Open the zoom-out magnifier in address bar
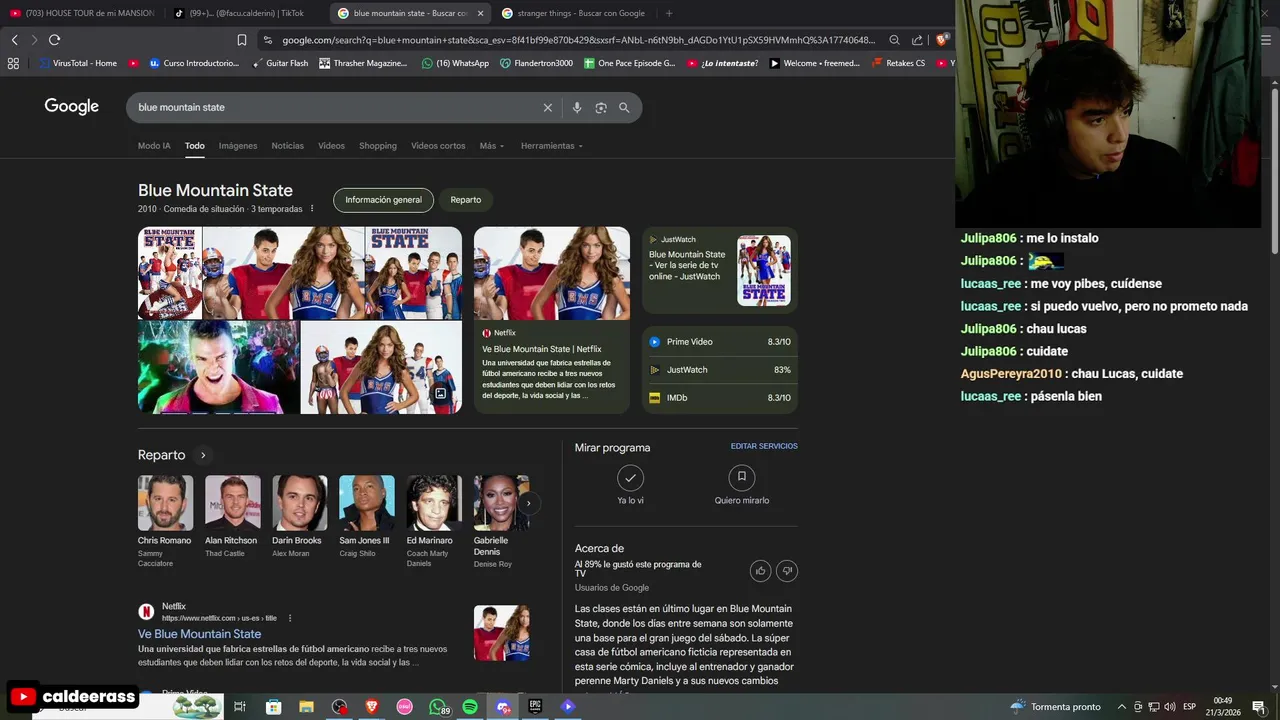Screen dimensions: 1280x720 (x=894, y=40)
